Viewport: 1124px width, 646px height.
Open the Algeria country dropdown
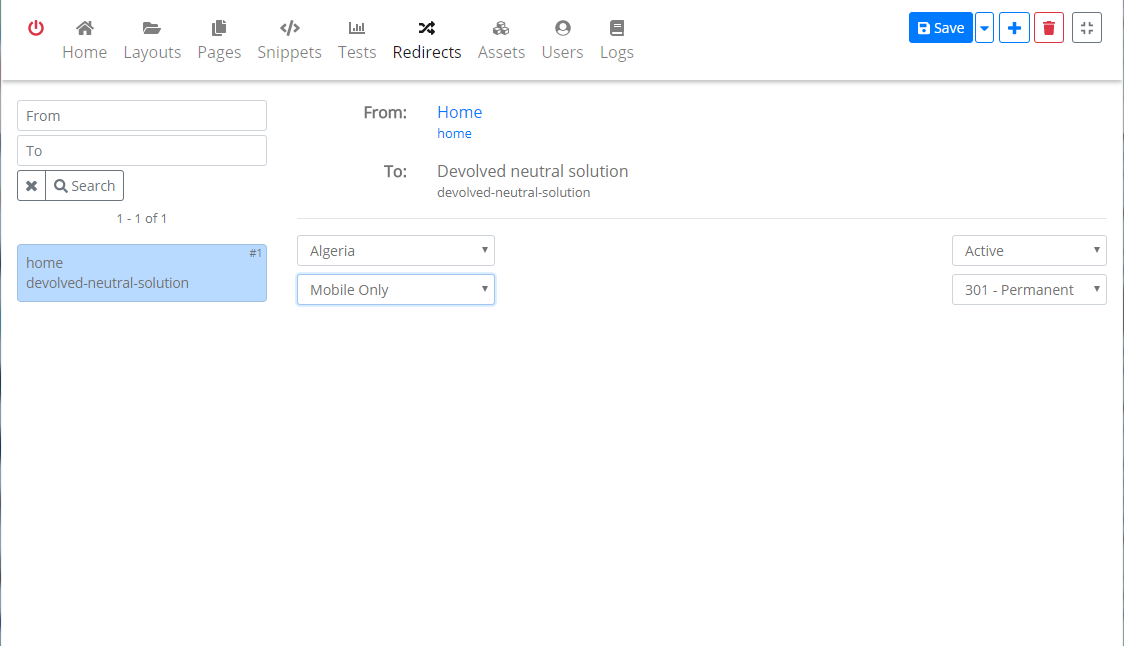click(x=396, y=251)
